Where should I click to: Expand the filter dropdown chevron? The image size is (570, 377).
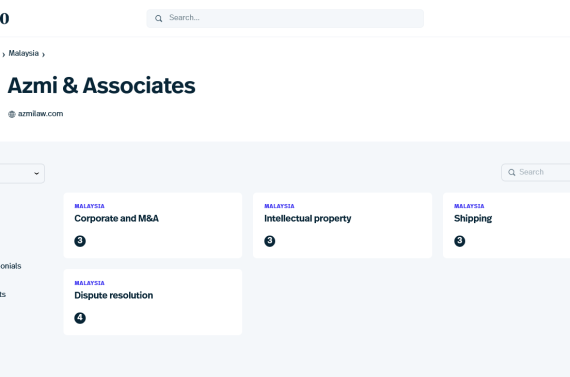click(x=36, y=173)
